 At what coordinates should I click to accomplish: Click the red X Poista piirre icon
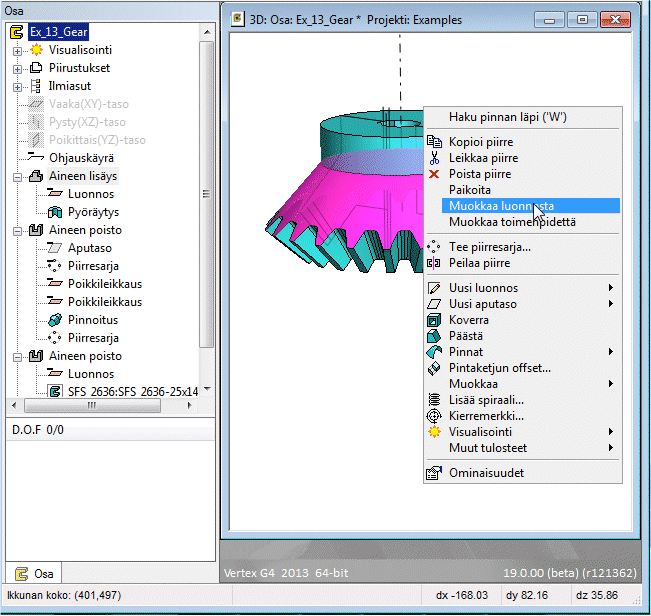click(x=434, y=174)
